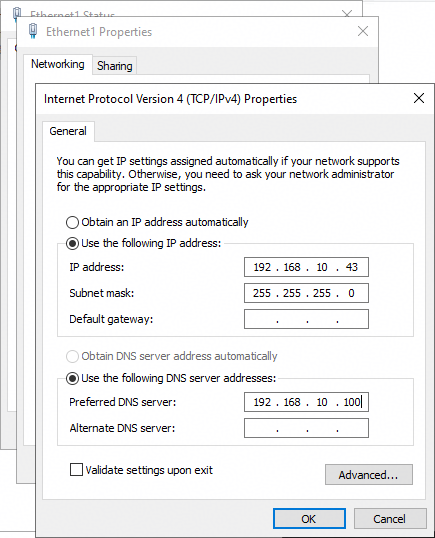The width and height of the screenshot is (435, 538).
Task: Click in the Preferred DNS server field
Action: tap(306, 402)
